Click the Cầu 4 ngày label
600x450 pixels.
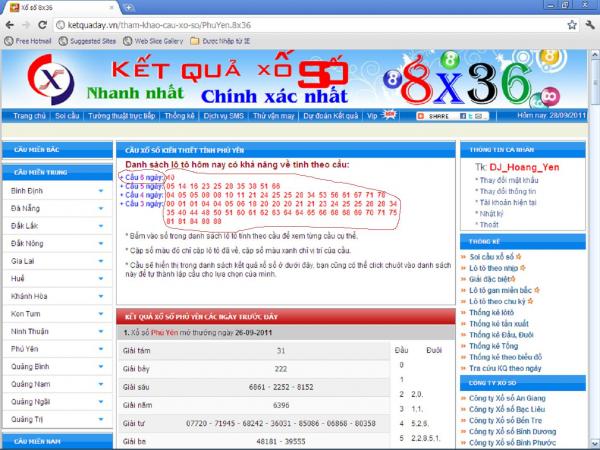point(142,195)
